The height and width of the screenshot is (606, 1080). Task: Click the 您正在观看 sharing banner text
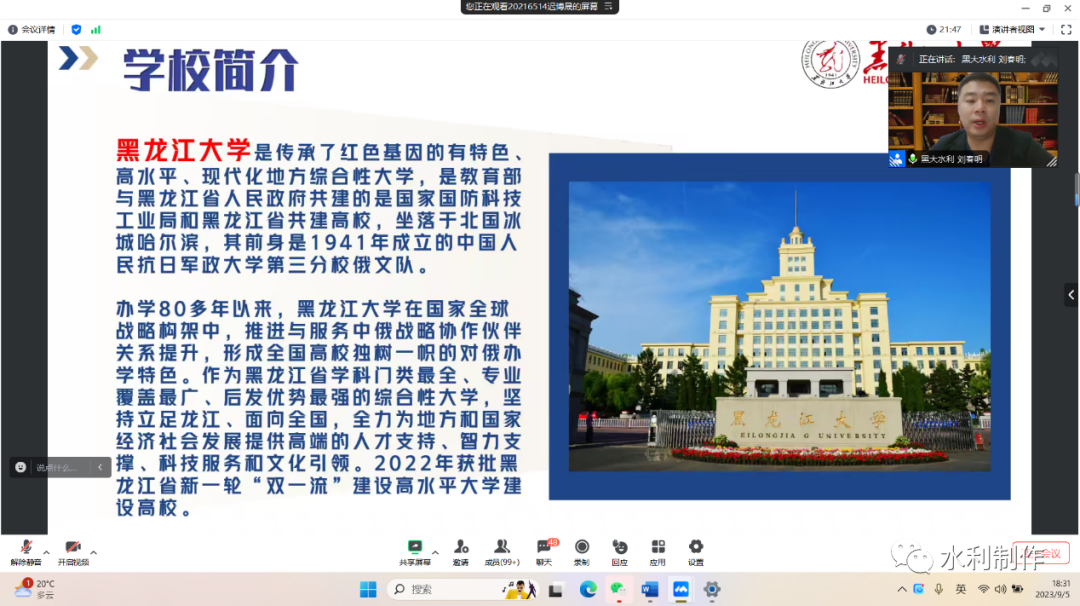coord(531,6)
